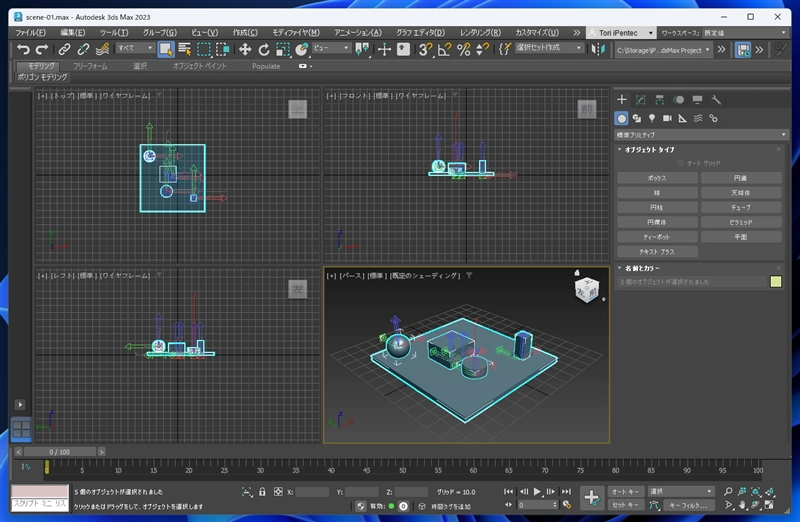Open the Hierarchy tab in the command panel
The width and height of the screenshot is (800, 522).
[x=660, y=100]
